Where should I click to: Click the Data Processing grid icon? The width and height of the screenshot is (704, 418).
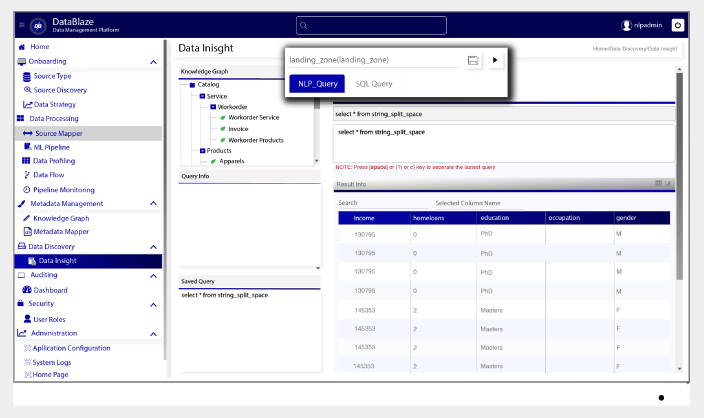[x=21, y=119]
